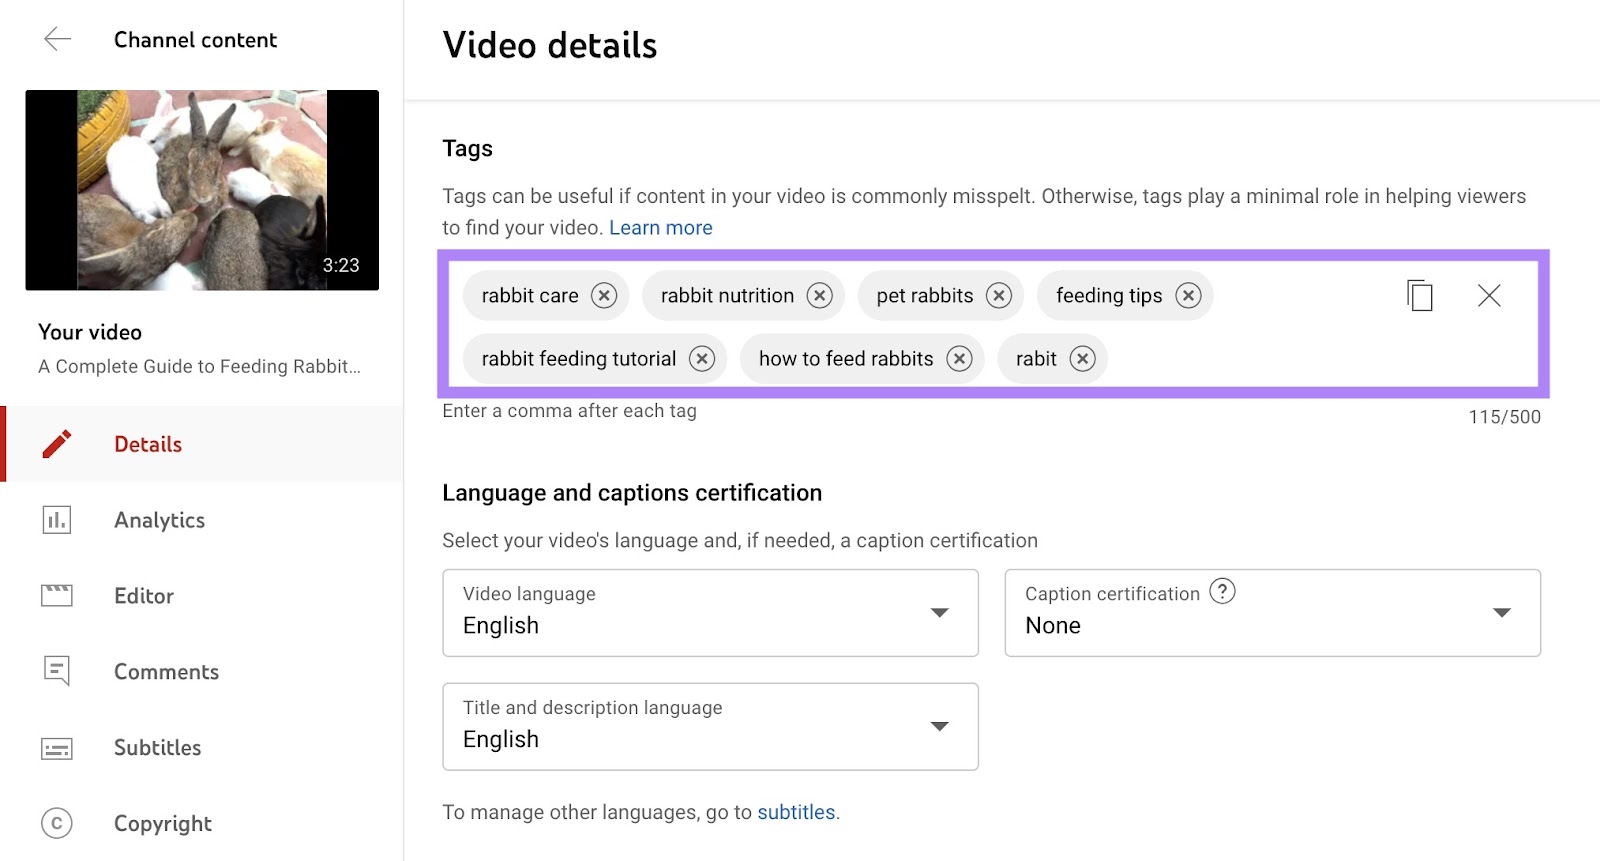Delete the 'pet rabbits' tag
The image size is (1600, 861).
click(999, 296)
